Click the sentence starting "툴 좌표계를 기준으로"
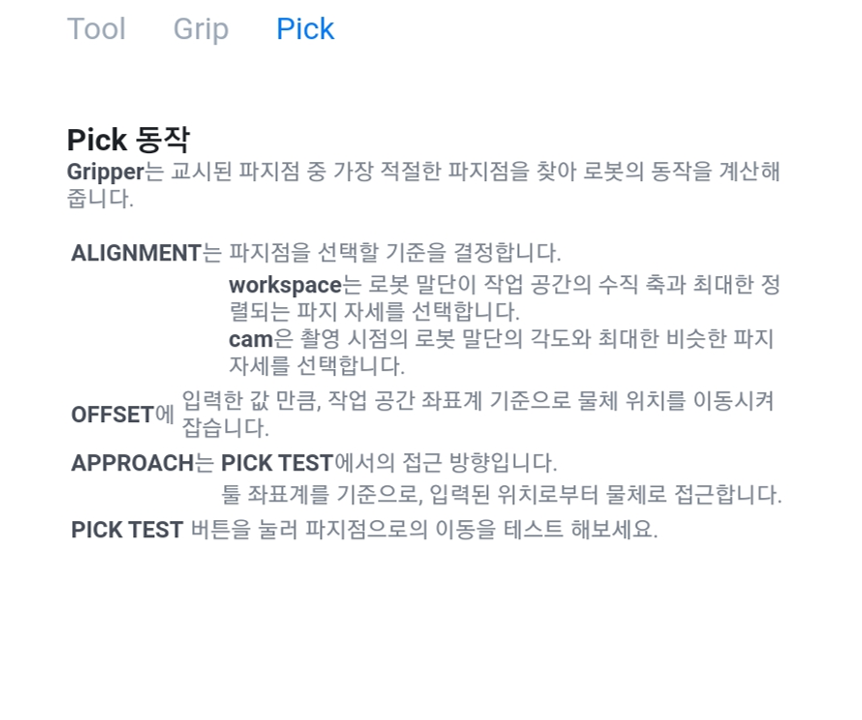862x720 pixels. coord(501,494)
